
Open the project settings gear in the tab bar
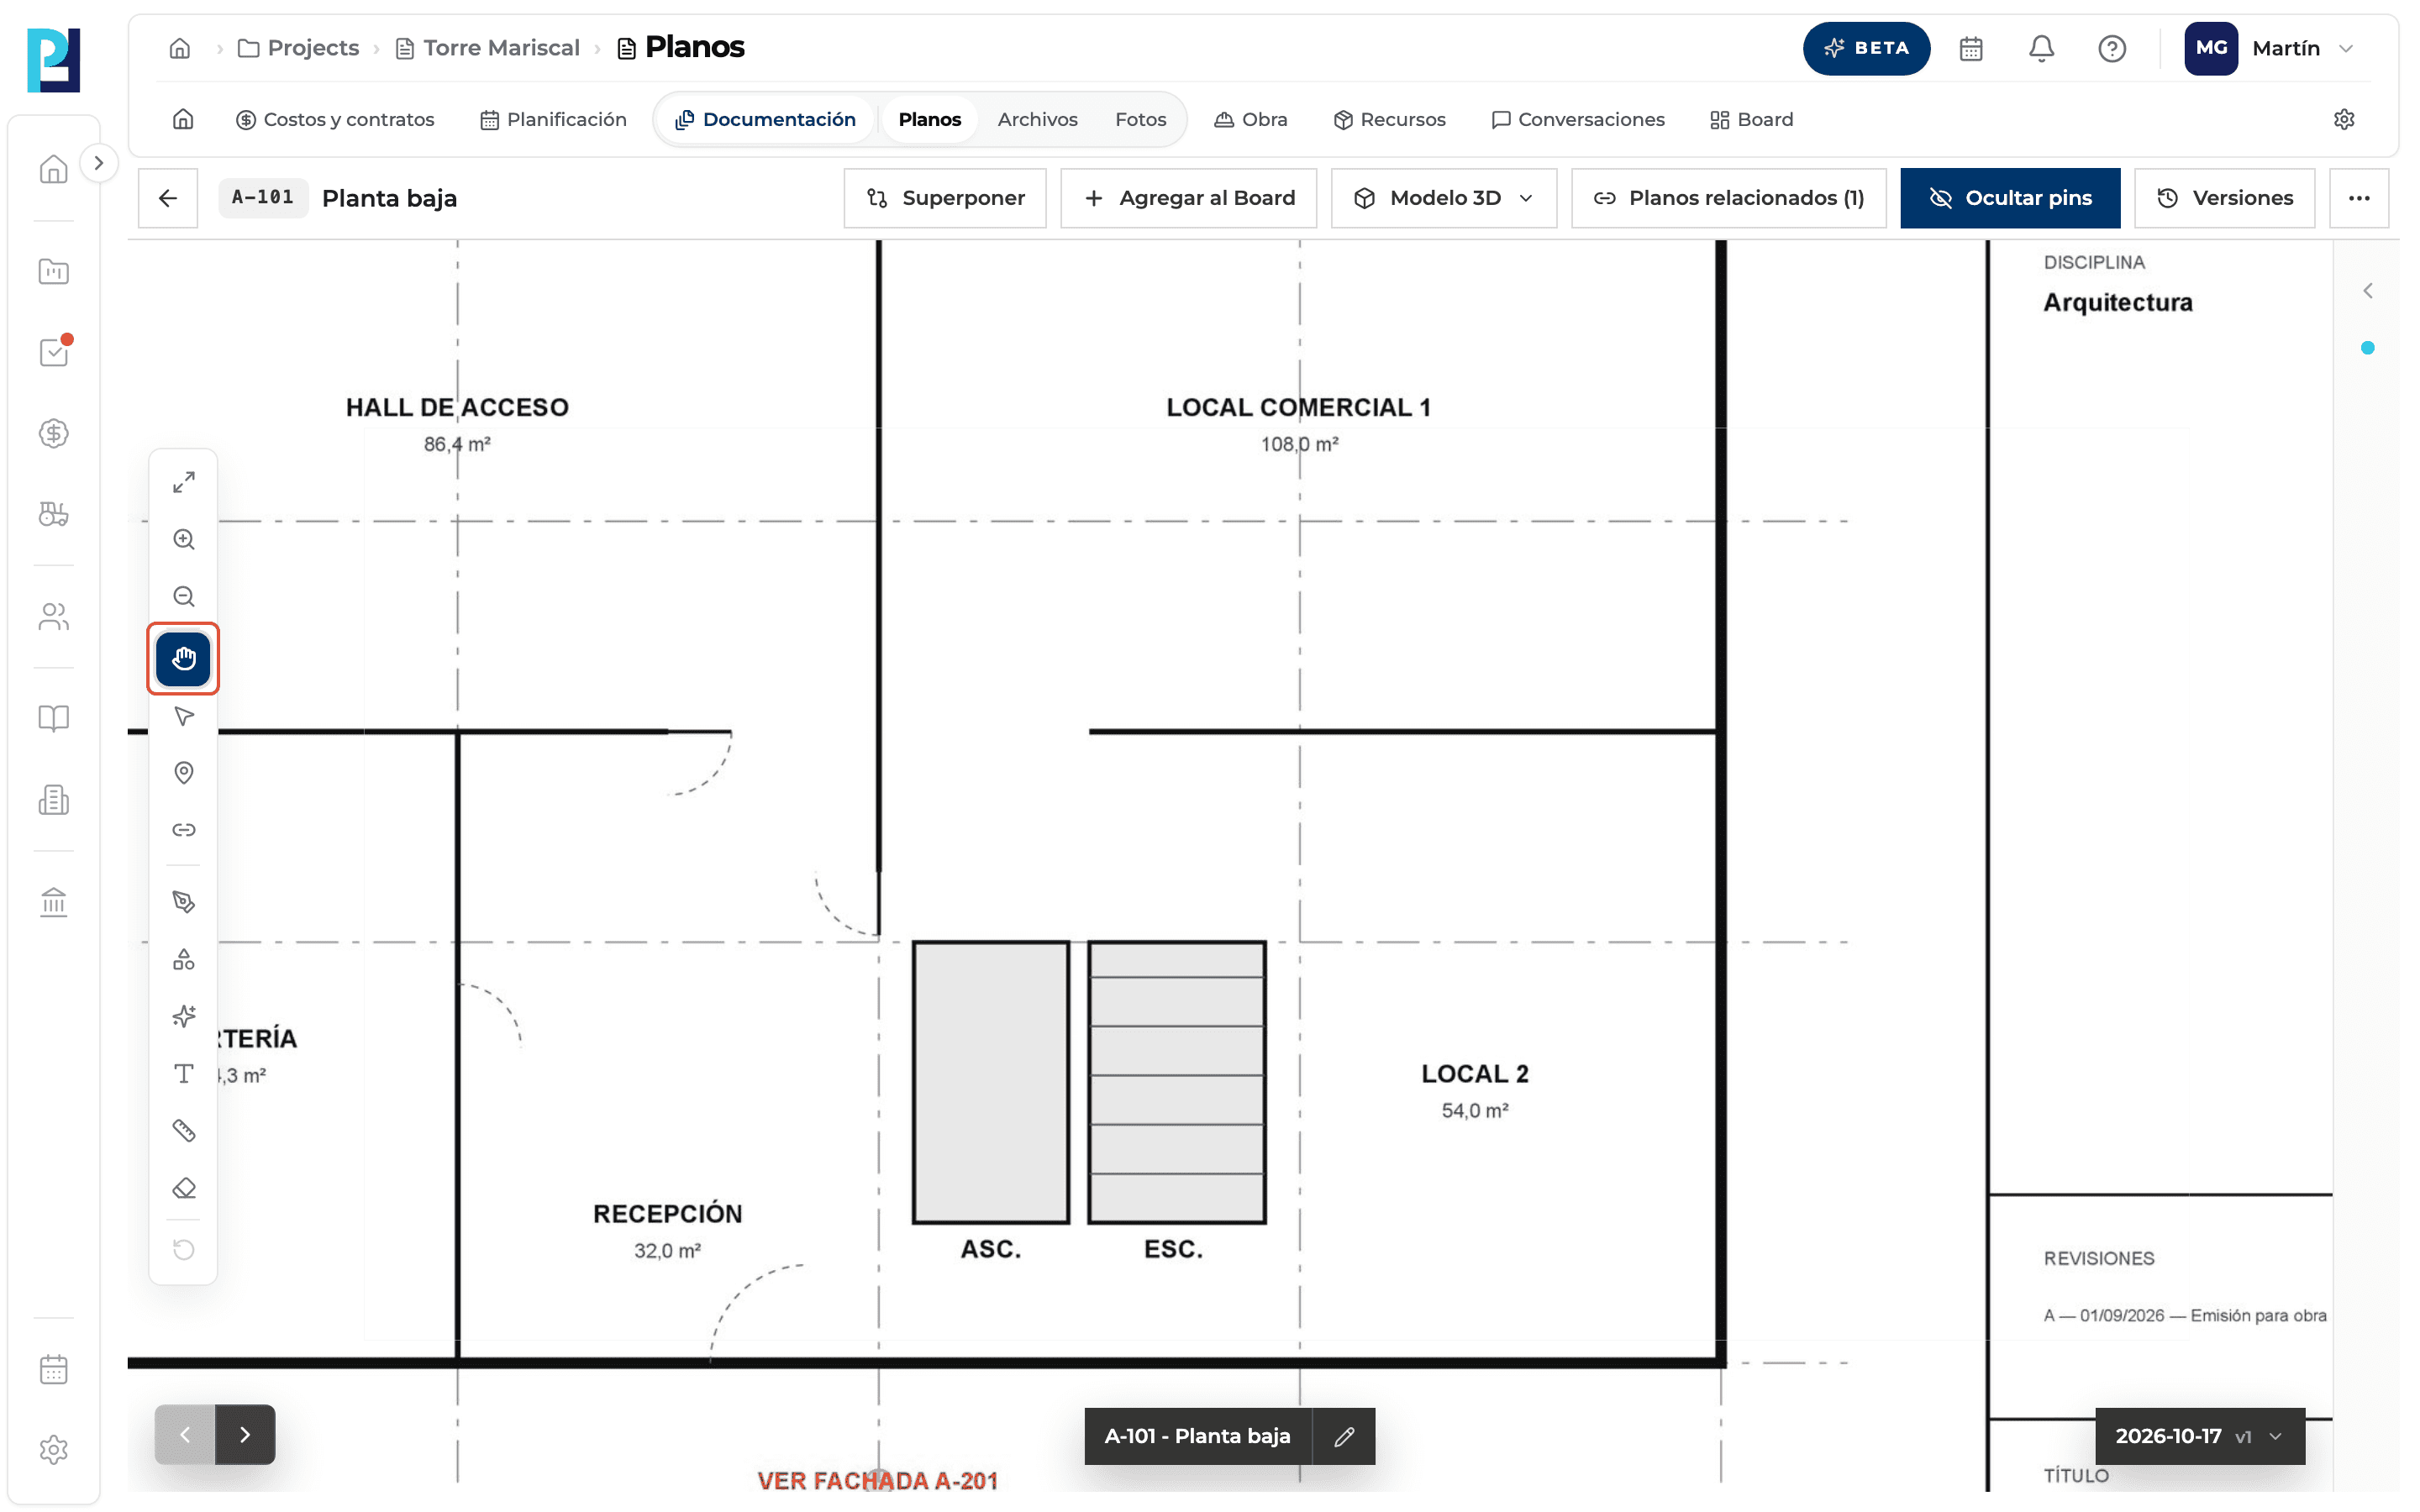tap(2343, 119)
